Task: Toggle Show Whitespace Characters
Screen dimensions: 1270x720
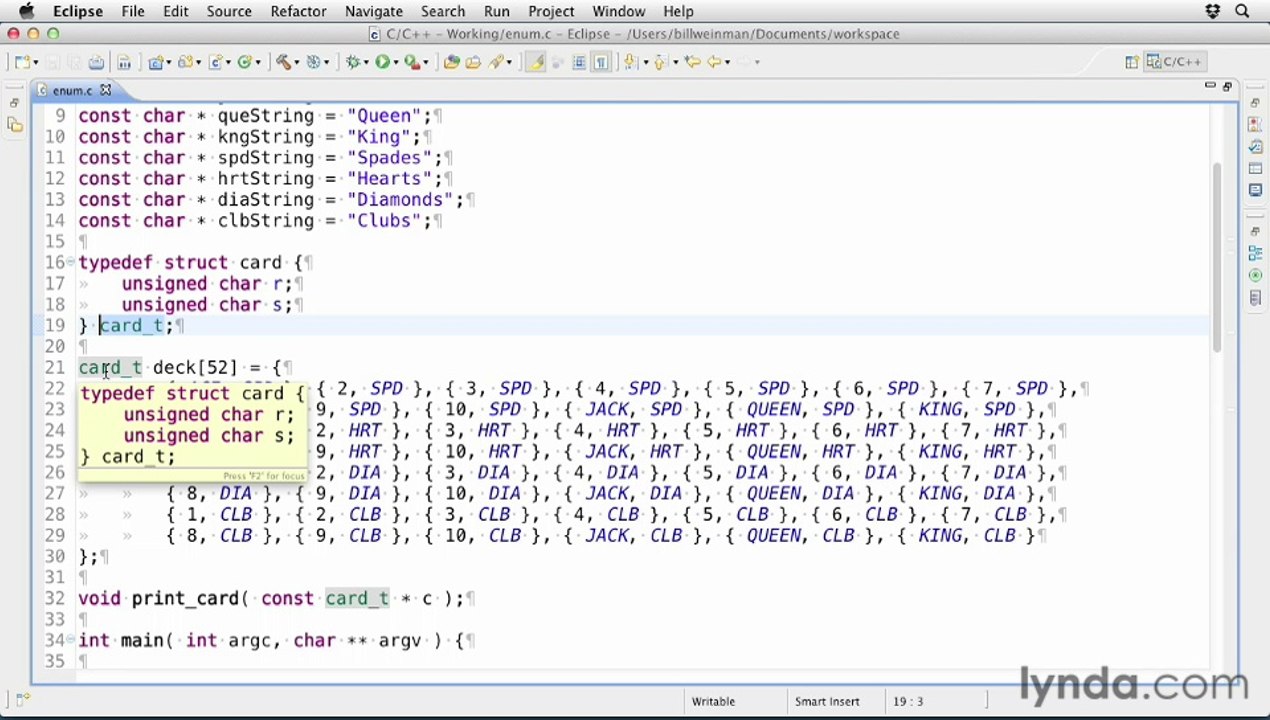Action: point(601,62)
